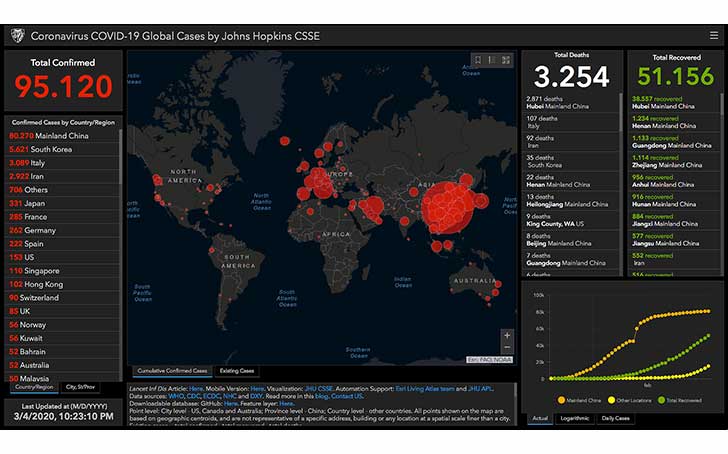Zoom in the map with plus button
This screenshot has height=454, width=728.
coord(507,335)
